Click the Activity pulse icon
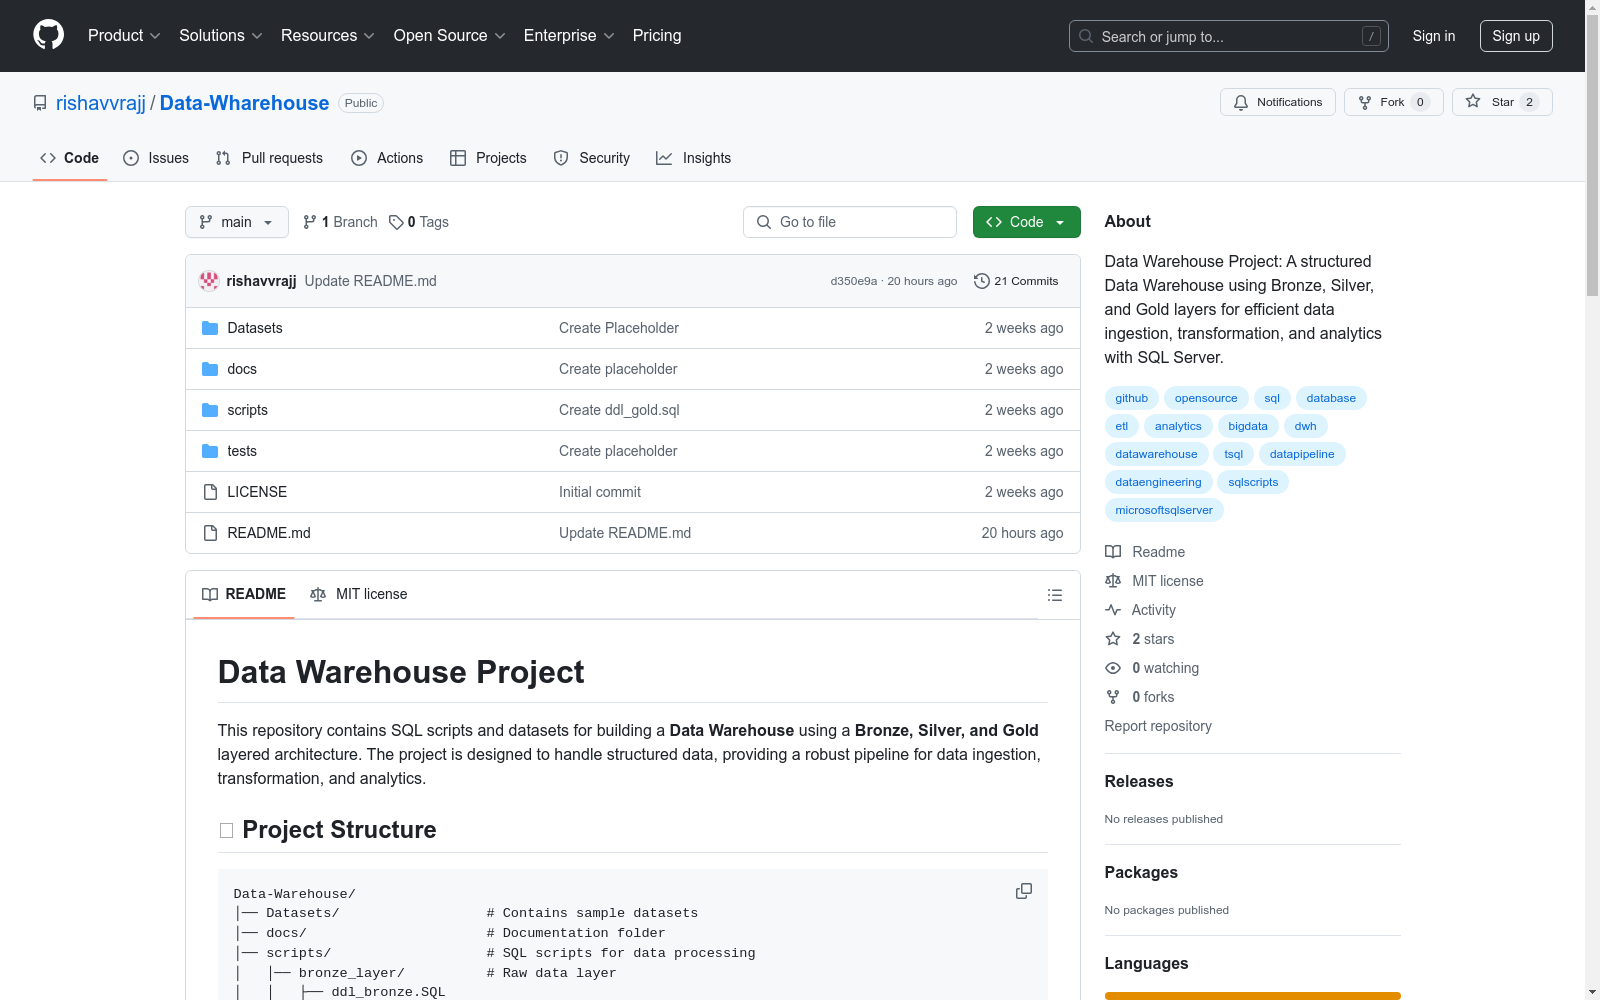 pos(1113,610)
